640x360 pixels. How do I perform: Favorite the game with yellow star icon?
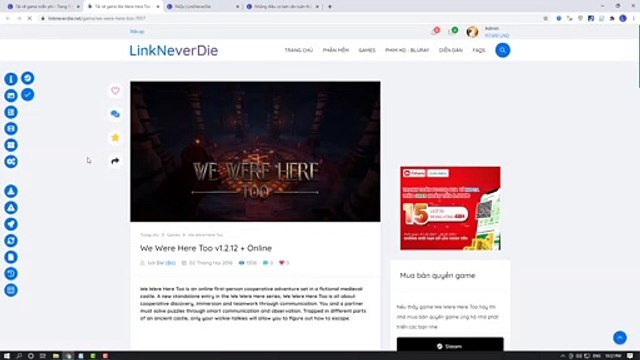click(115, 138)
